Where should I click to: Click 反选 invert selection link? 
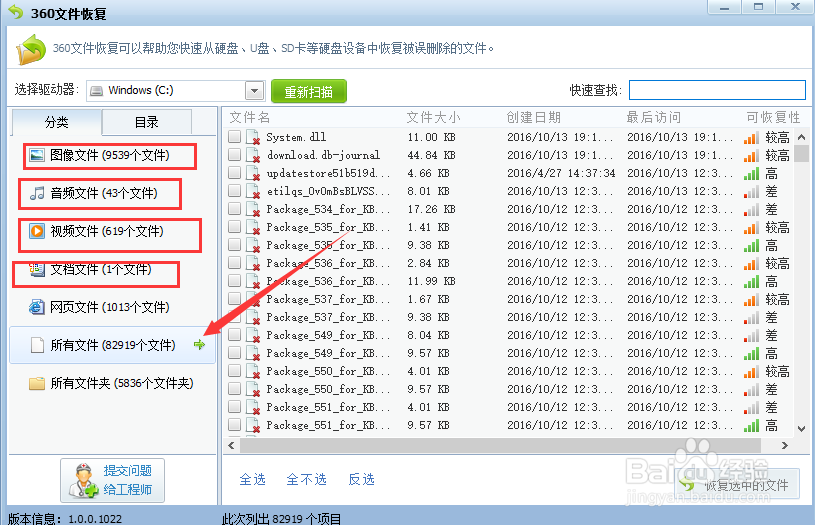coord(361,479)
